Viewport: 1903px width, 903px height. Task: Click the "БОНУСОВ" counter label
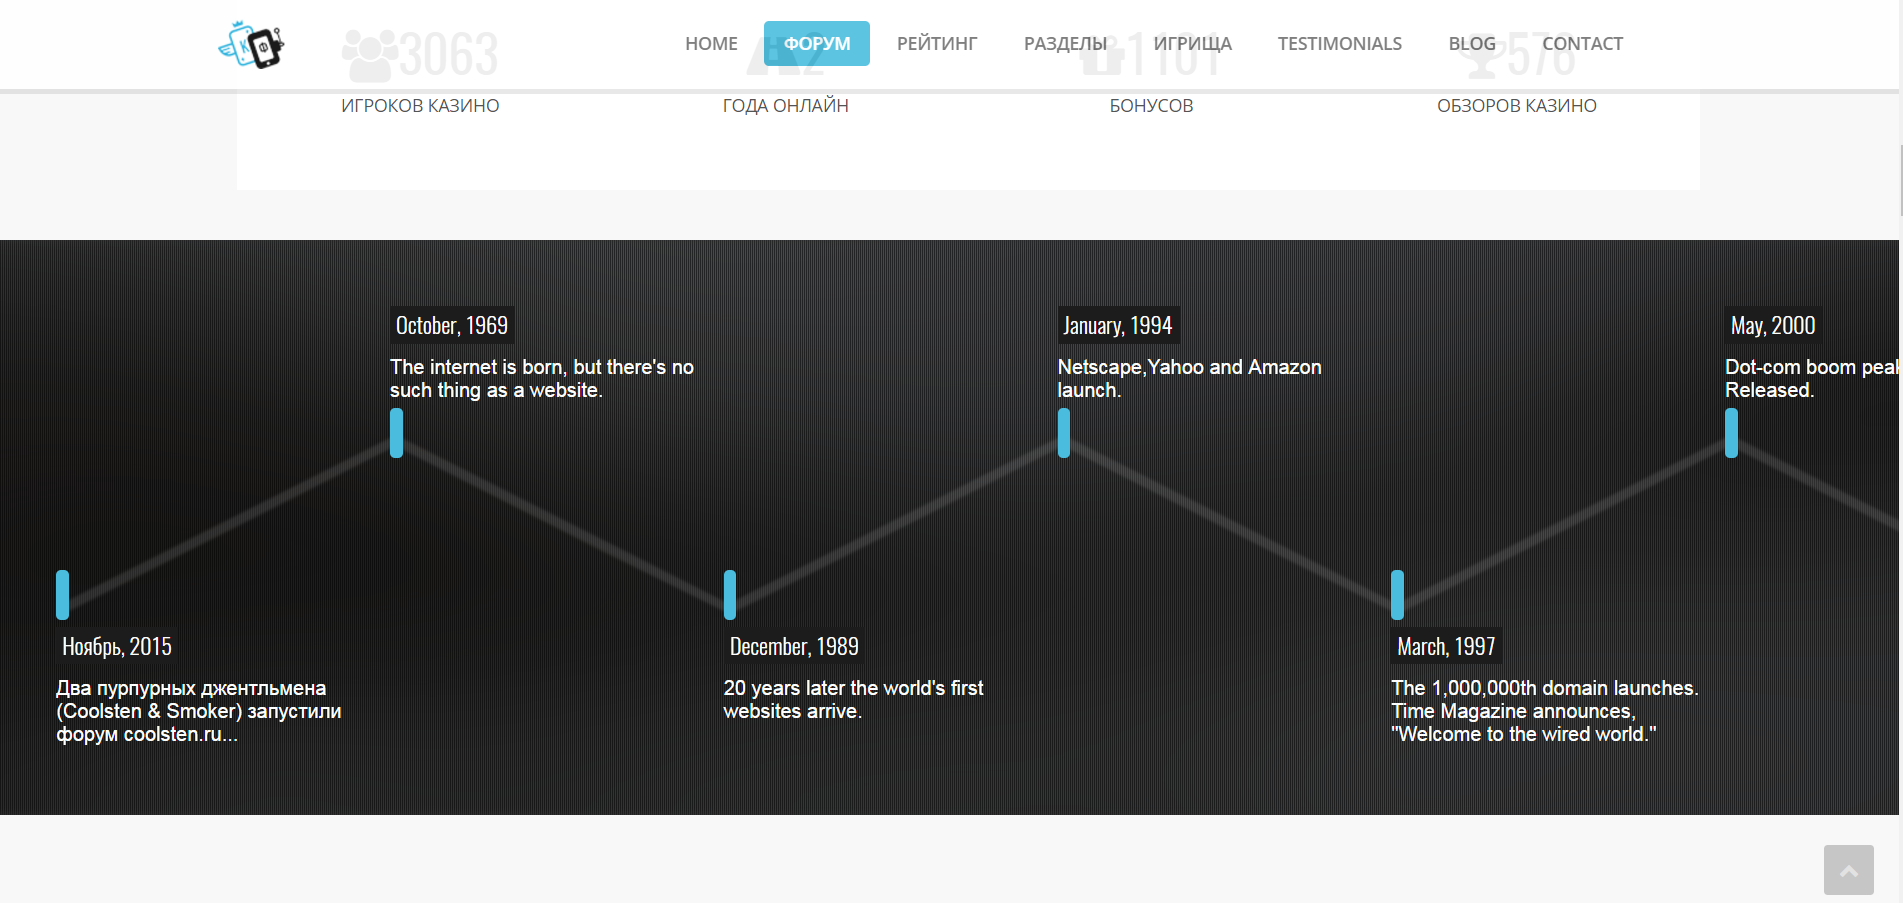pos(1151,106)
